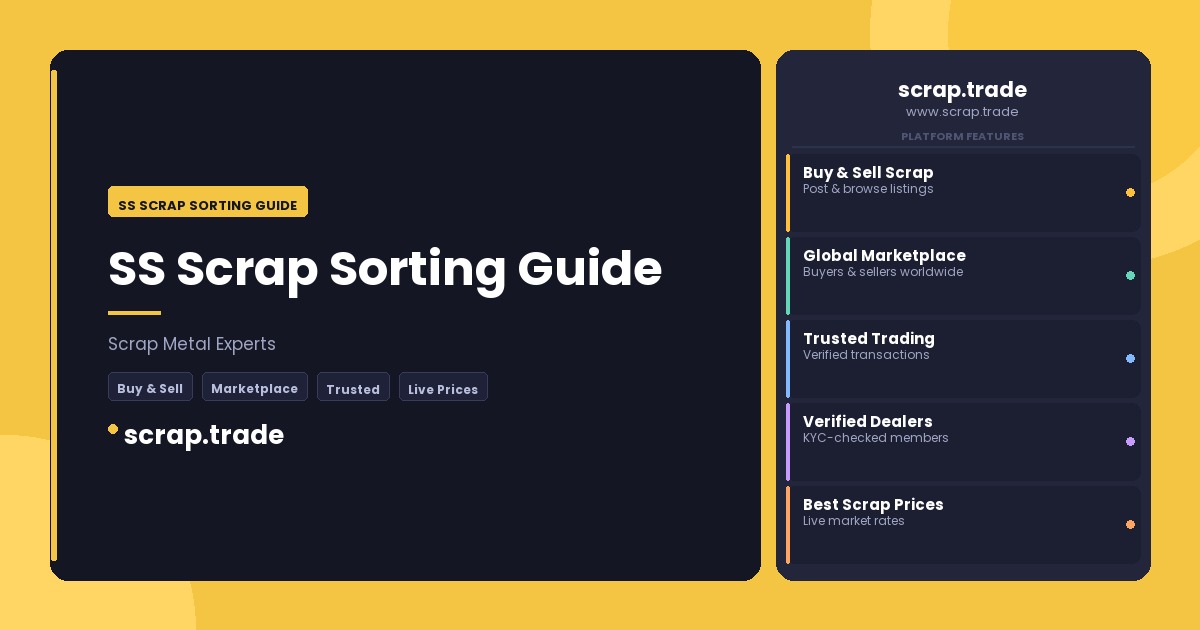This screenshot has height=630, width=1200.
Task: Click the Scrap Metal Experts subtitle
Action: (192, 344)
